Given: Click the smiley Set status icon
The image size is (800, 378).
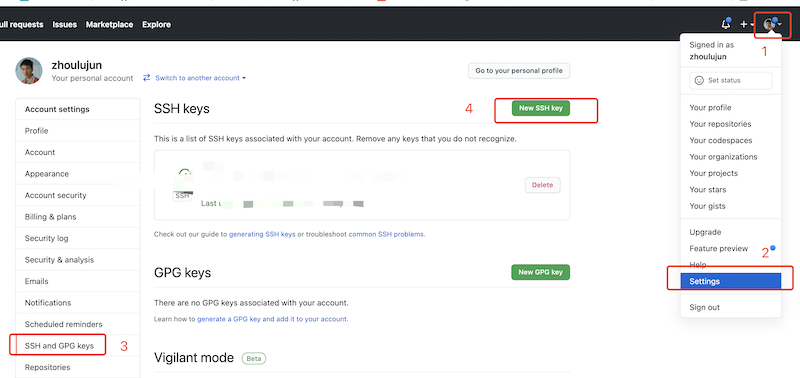Looking at the screenshot, I should (x=699, y=80).
